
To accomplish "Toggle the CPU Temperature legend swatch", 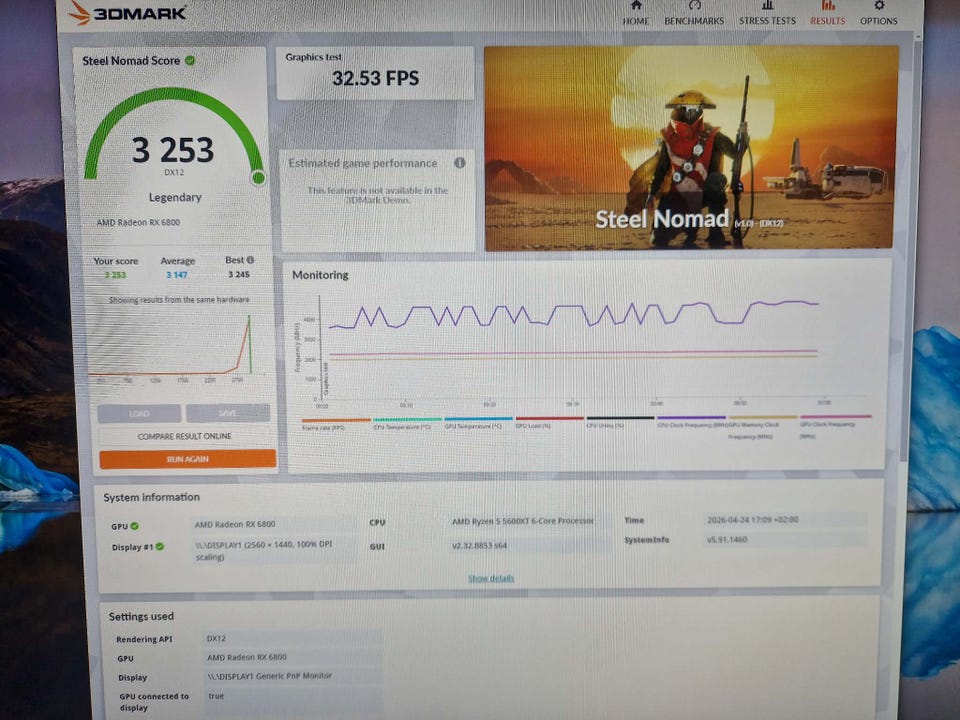I will click(x=407, y=419).
